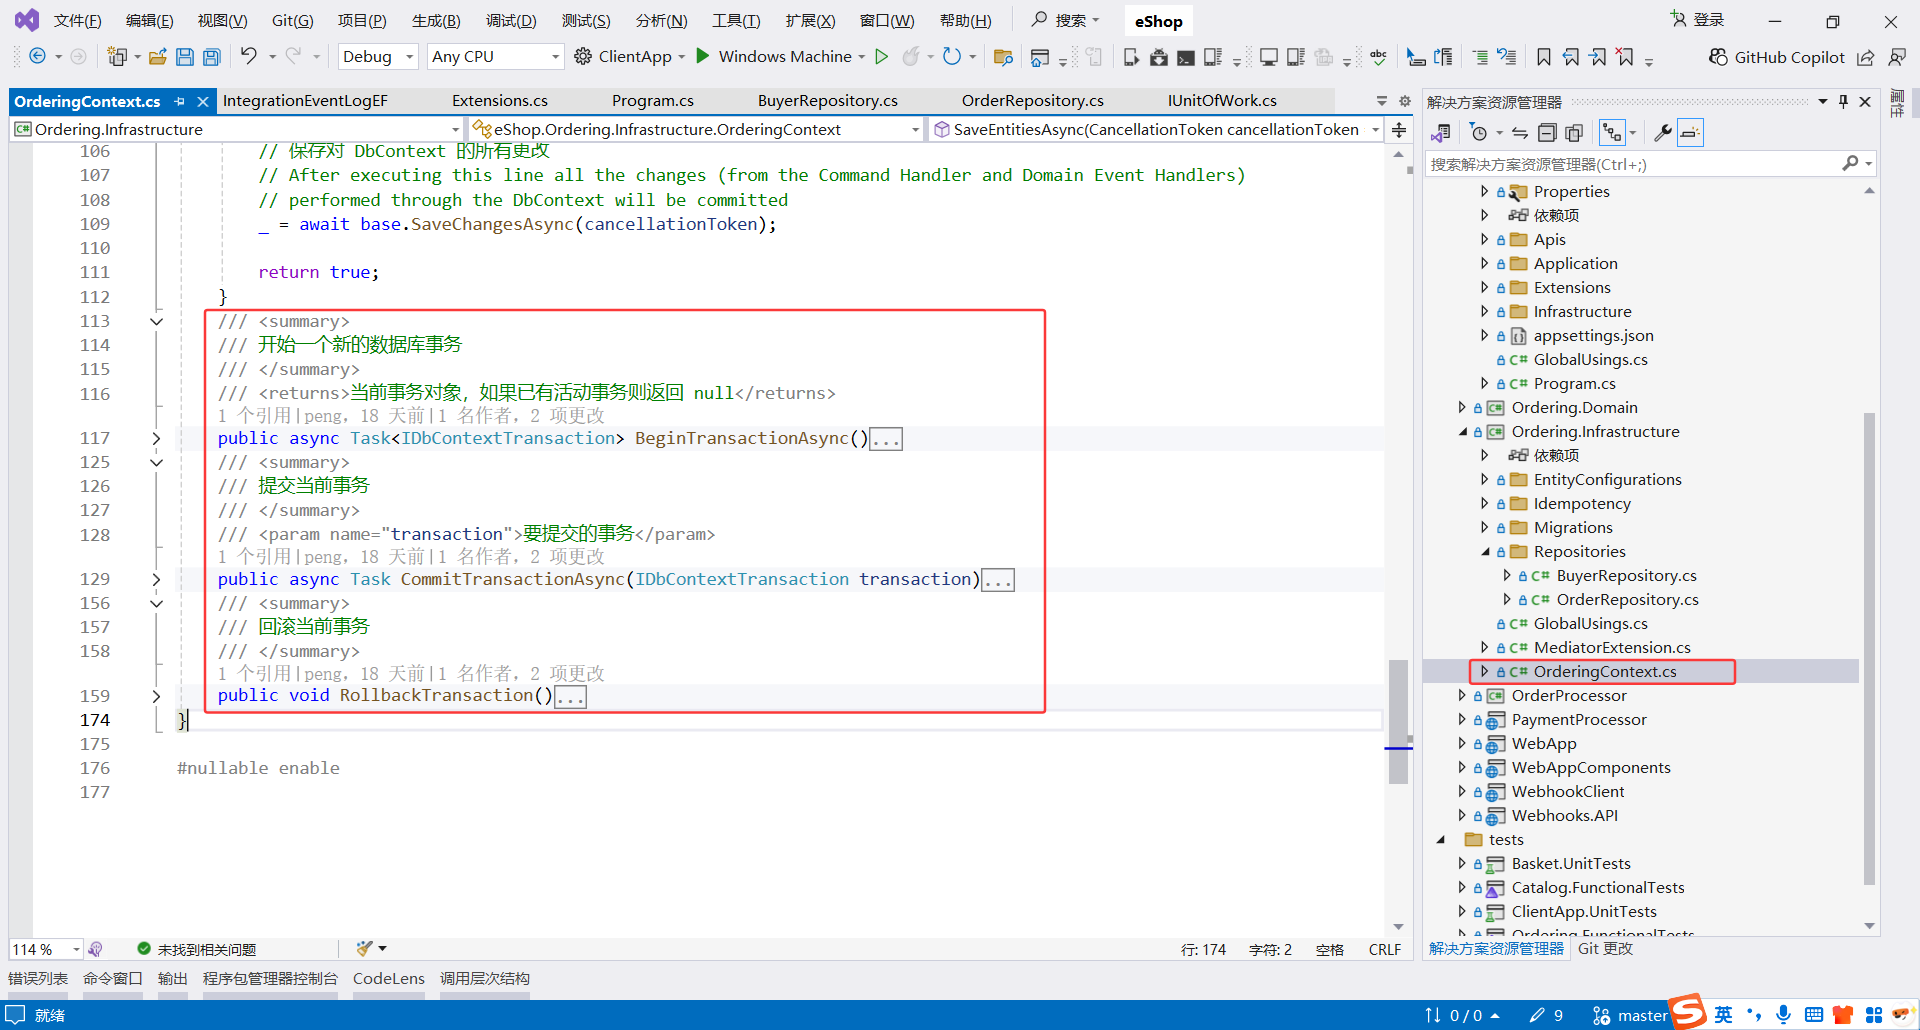Screen dimensions: 1920x1030
Task: Open the Ordering.Infrastructure project scope dropdown
Action: click(x=237, y=129)
